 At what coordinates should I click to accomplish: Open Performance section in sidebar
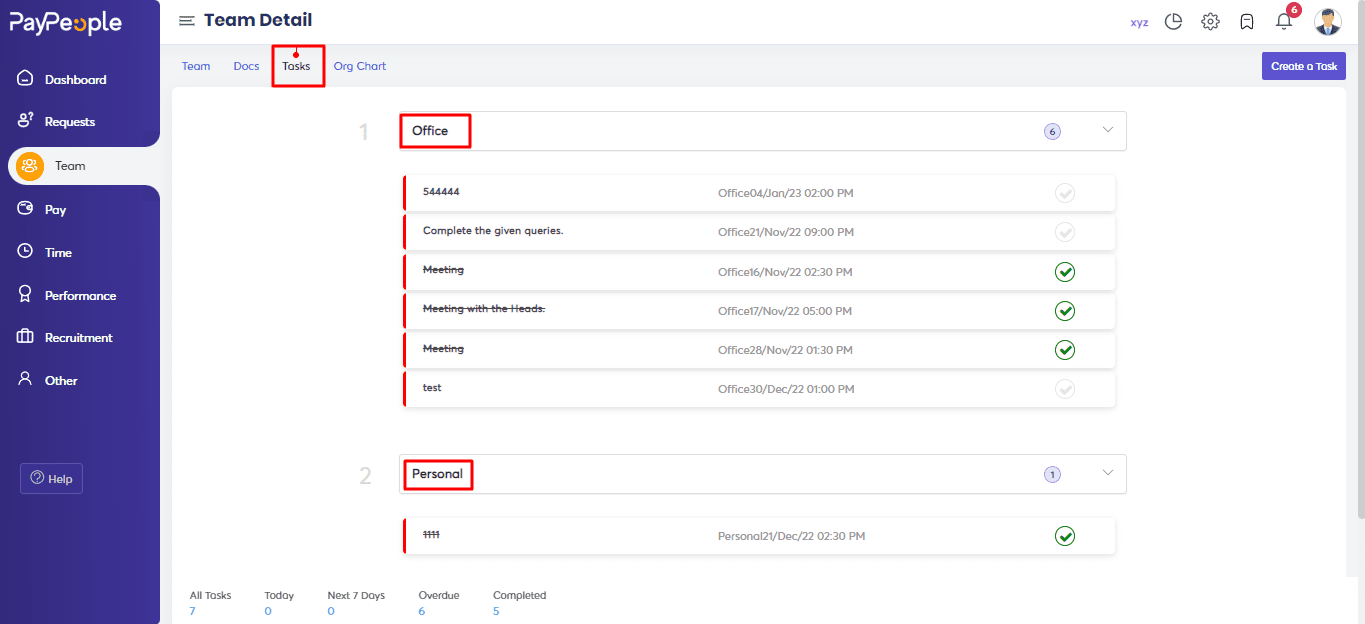(80, 295)
